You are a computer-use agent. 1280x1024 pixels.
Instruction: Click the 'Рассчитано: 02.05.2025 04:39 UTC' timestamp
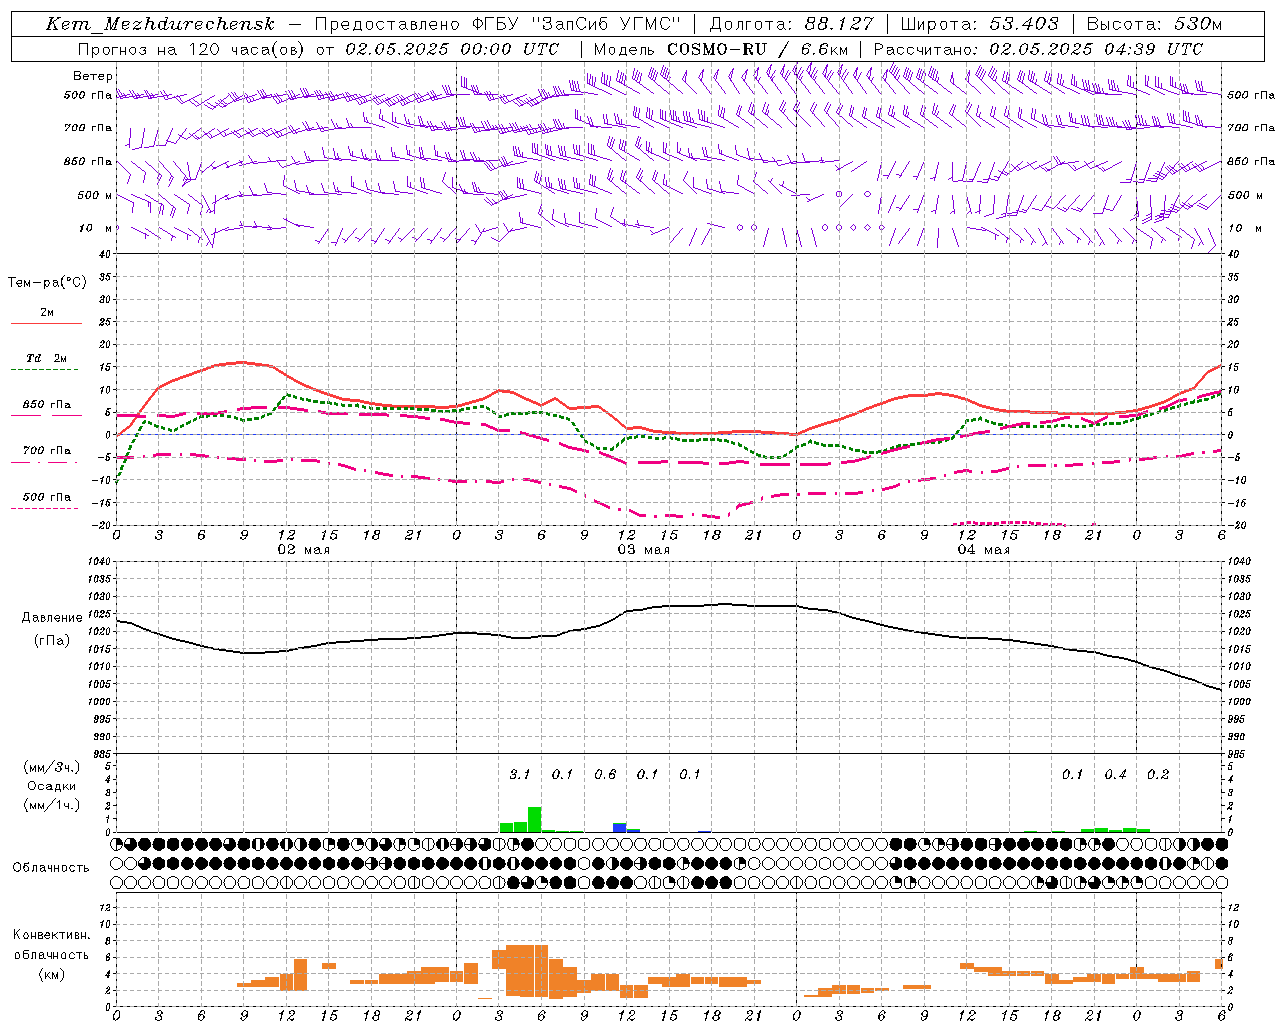[x=1038, y=49]
